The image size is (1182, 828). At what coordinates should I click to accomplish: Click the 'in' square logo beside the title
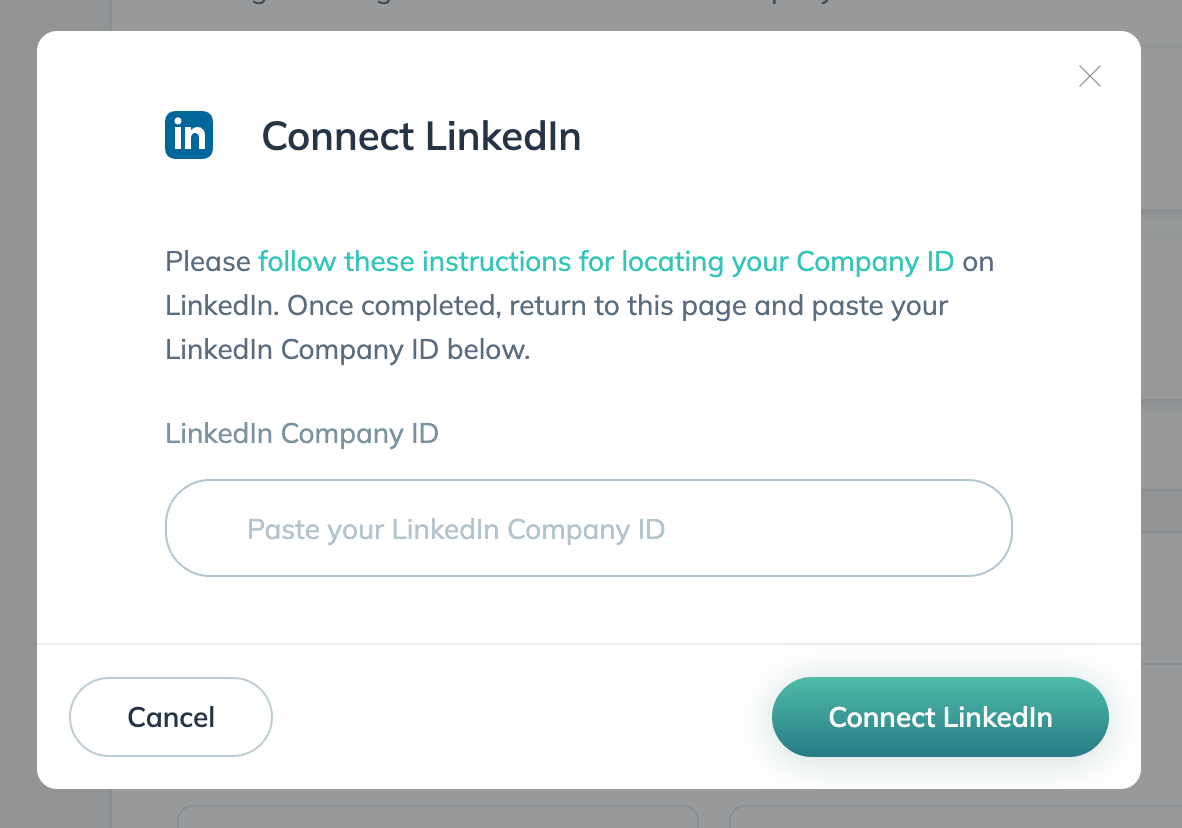[188, 135]
